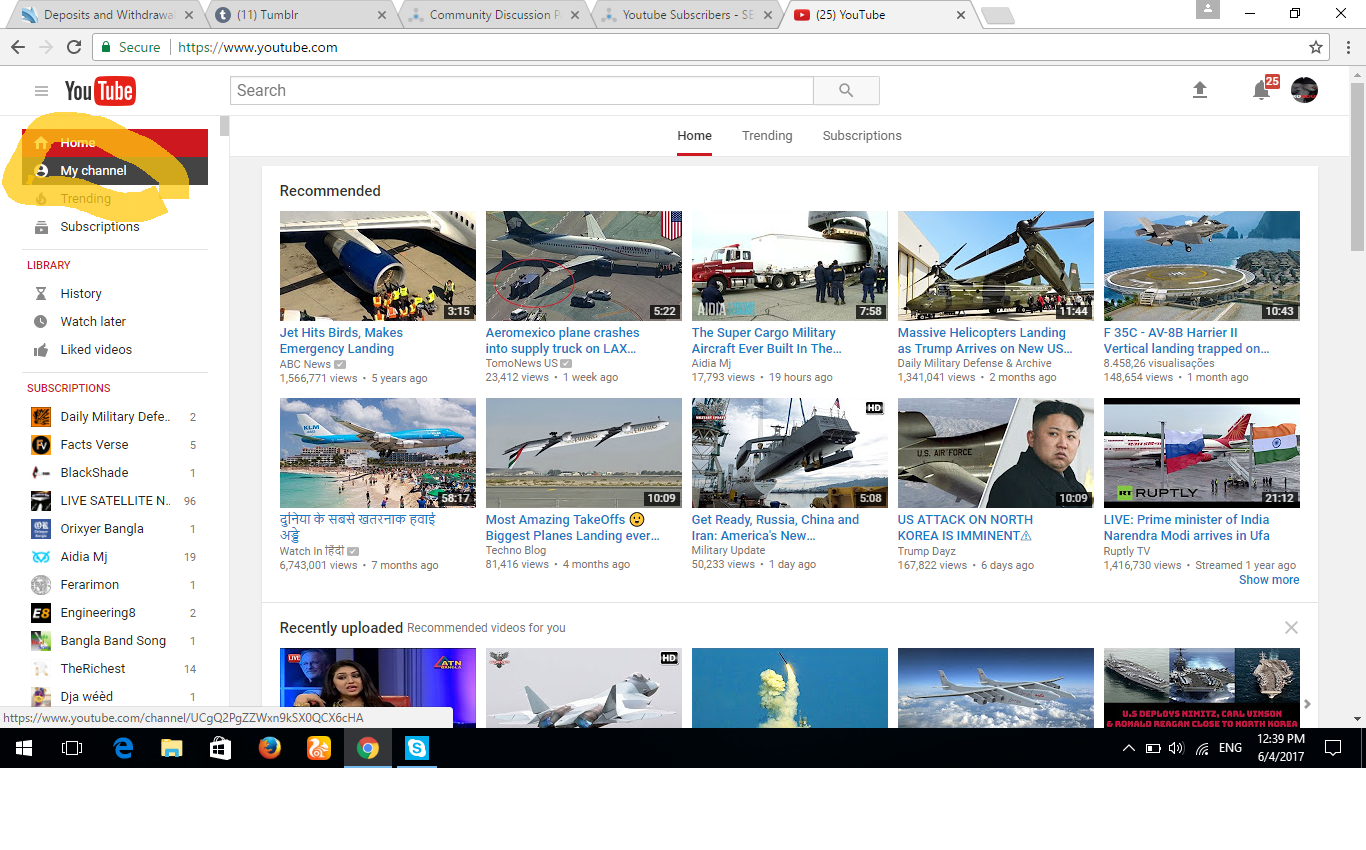Open Skype from the taskbar
This screenshot has height=850, width=1366.
(417, 748)
